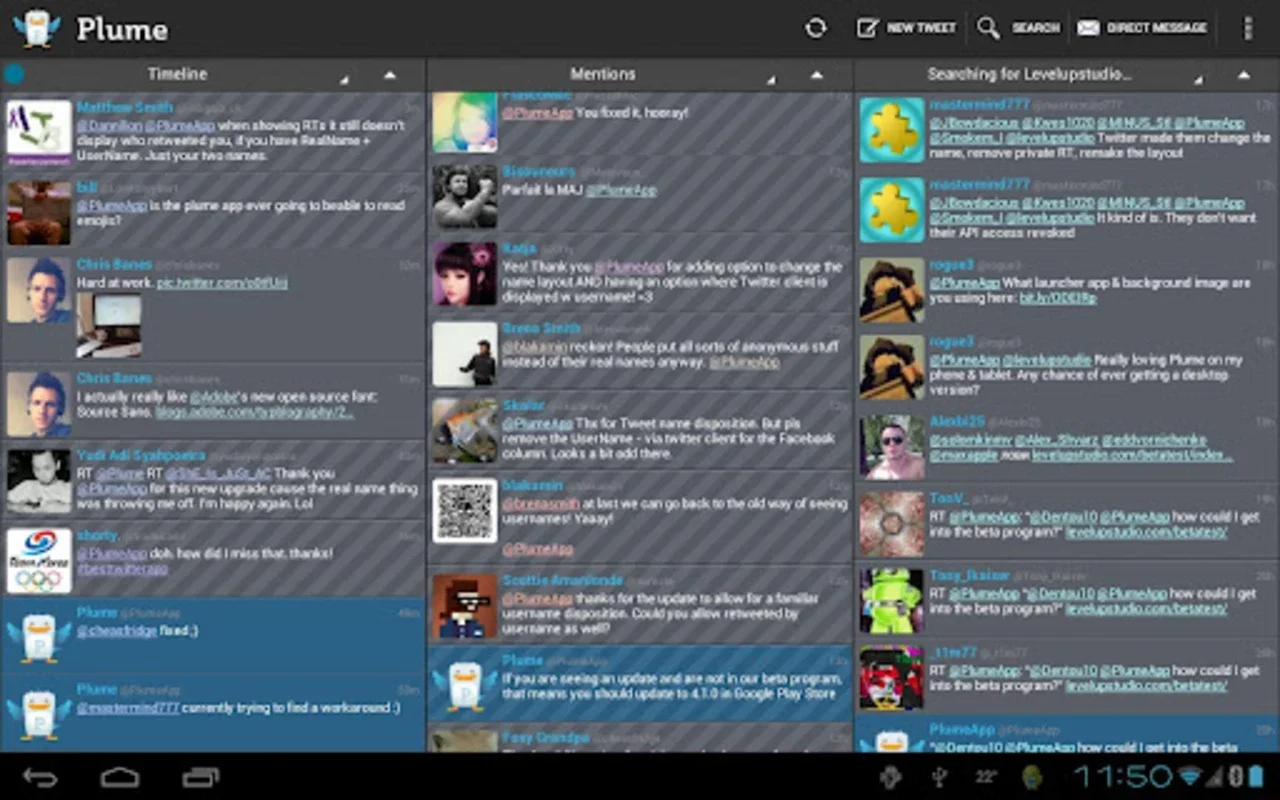Screen dimensions: 1280x800
Task: Open levelupstudio.com/betatest link in TaoV_'s tweet
Action: tap(1146, 532)
